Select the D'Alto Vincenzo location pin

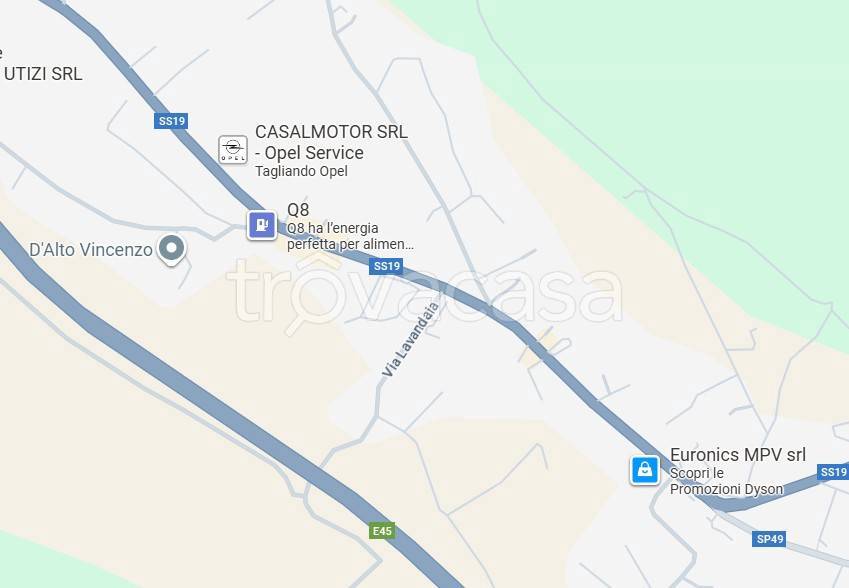tap(172, 250)
